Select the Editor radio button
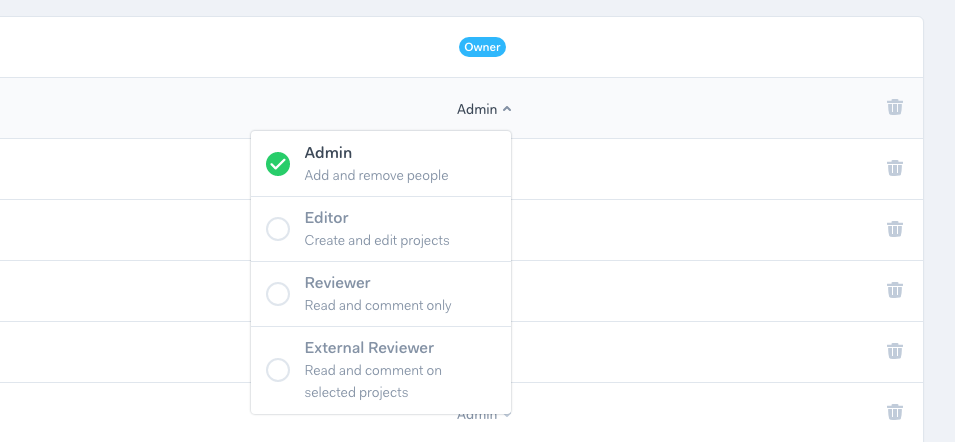 278,229
